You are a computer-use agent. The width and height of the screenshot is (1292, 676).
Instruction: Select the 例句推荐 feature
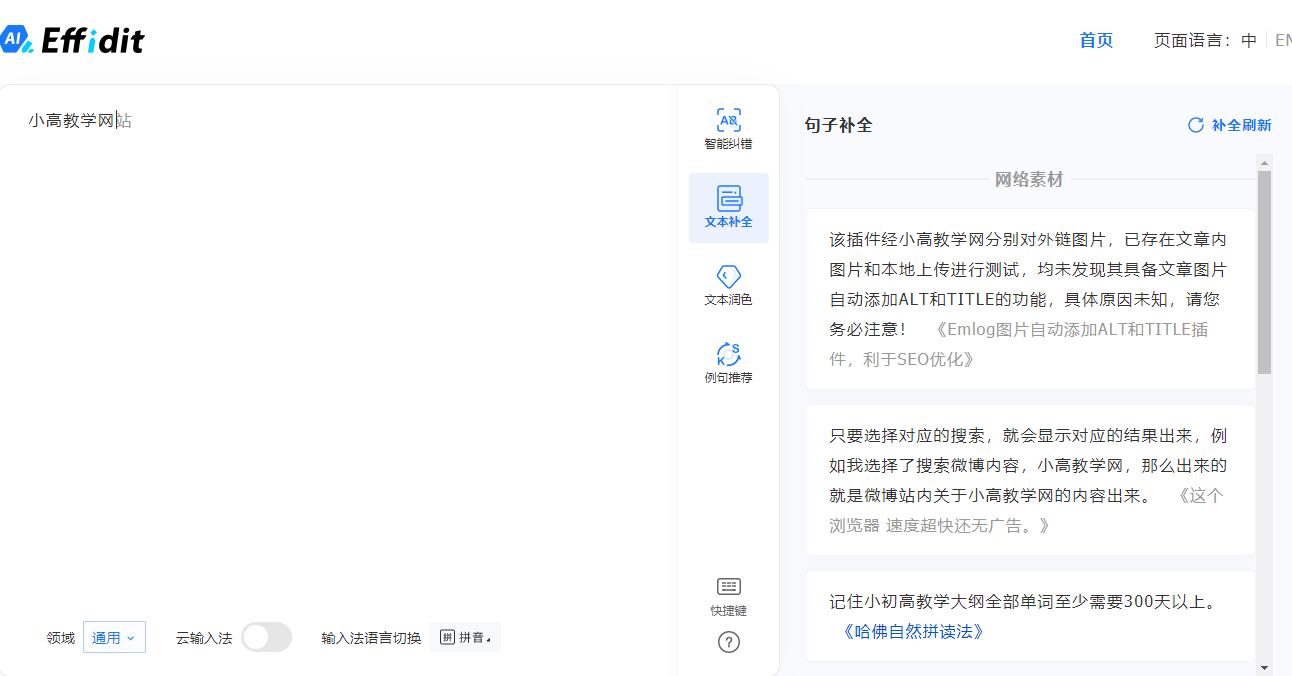728,361
